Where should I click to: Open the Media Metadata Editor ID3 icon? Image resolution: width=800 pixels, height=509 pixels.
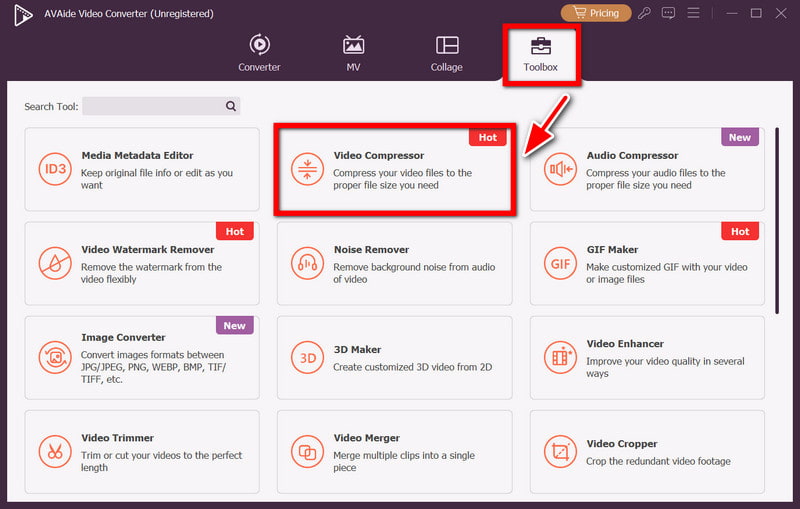click(54, 169)
